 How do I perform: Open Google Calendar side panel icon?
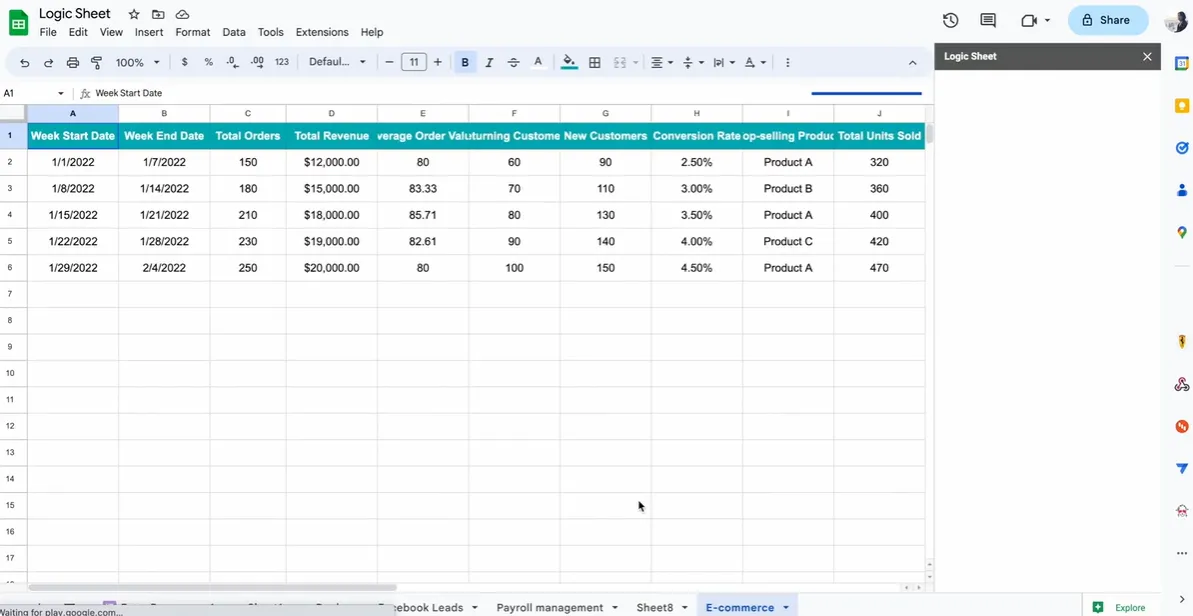pyautogui.click(x=1181, y=63)
